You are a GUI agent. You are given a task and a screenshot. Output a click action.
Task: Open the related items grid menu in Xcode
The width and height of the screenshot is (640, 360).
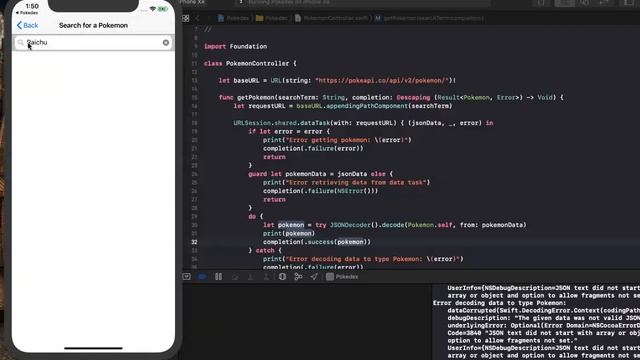coord(186,18)
